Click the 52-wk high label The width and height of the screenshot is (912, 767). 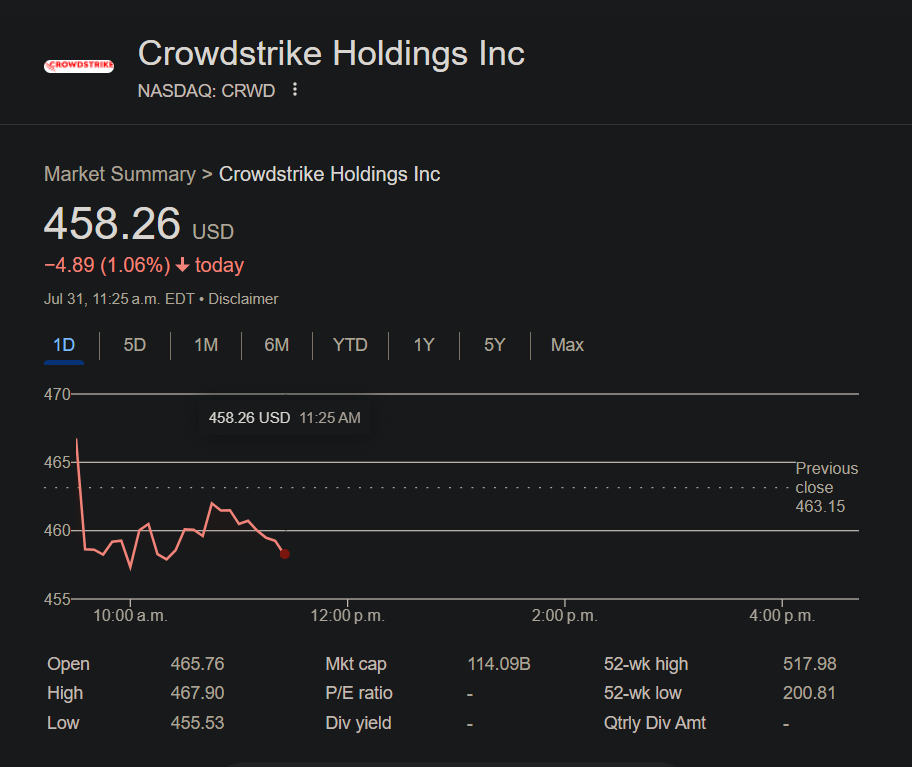click(x=646, y=664)
